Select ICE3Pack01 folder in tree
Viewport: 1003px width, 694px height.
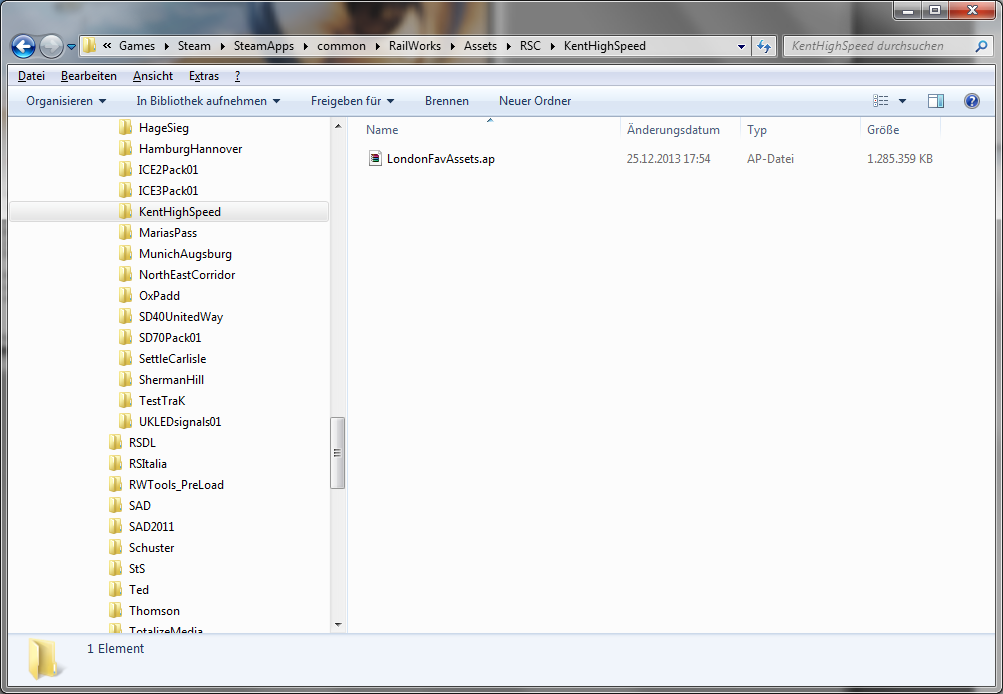coord(168,191)
